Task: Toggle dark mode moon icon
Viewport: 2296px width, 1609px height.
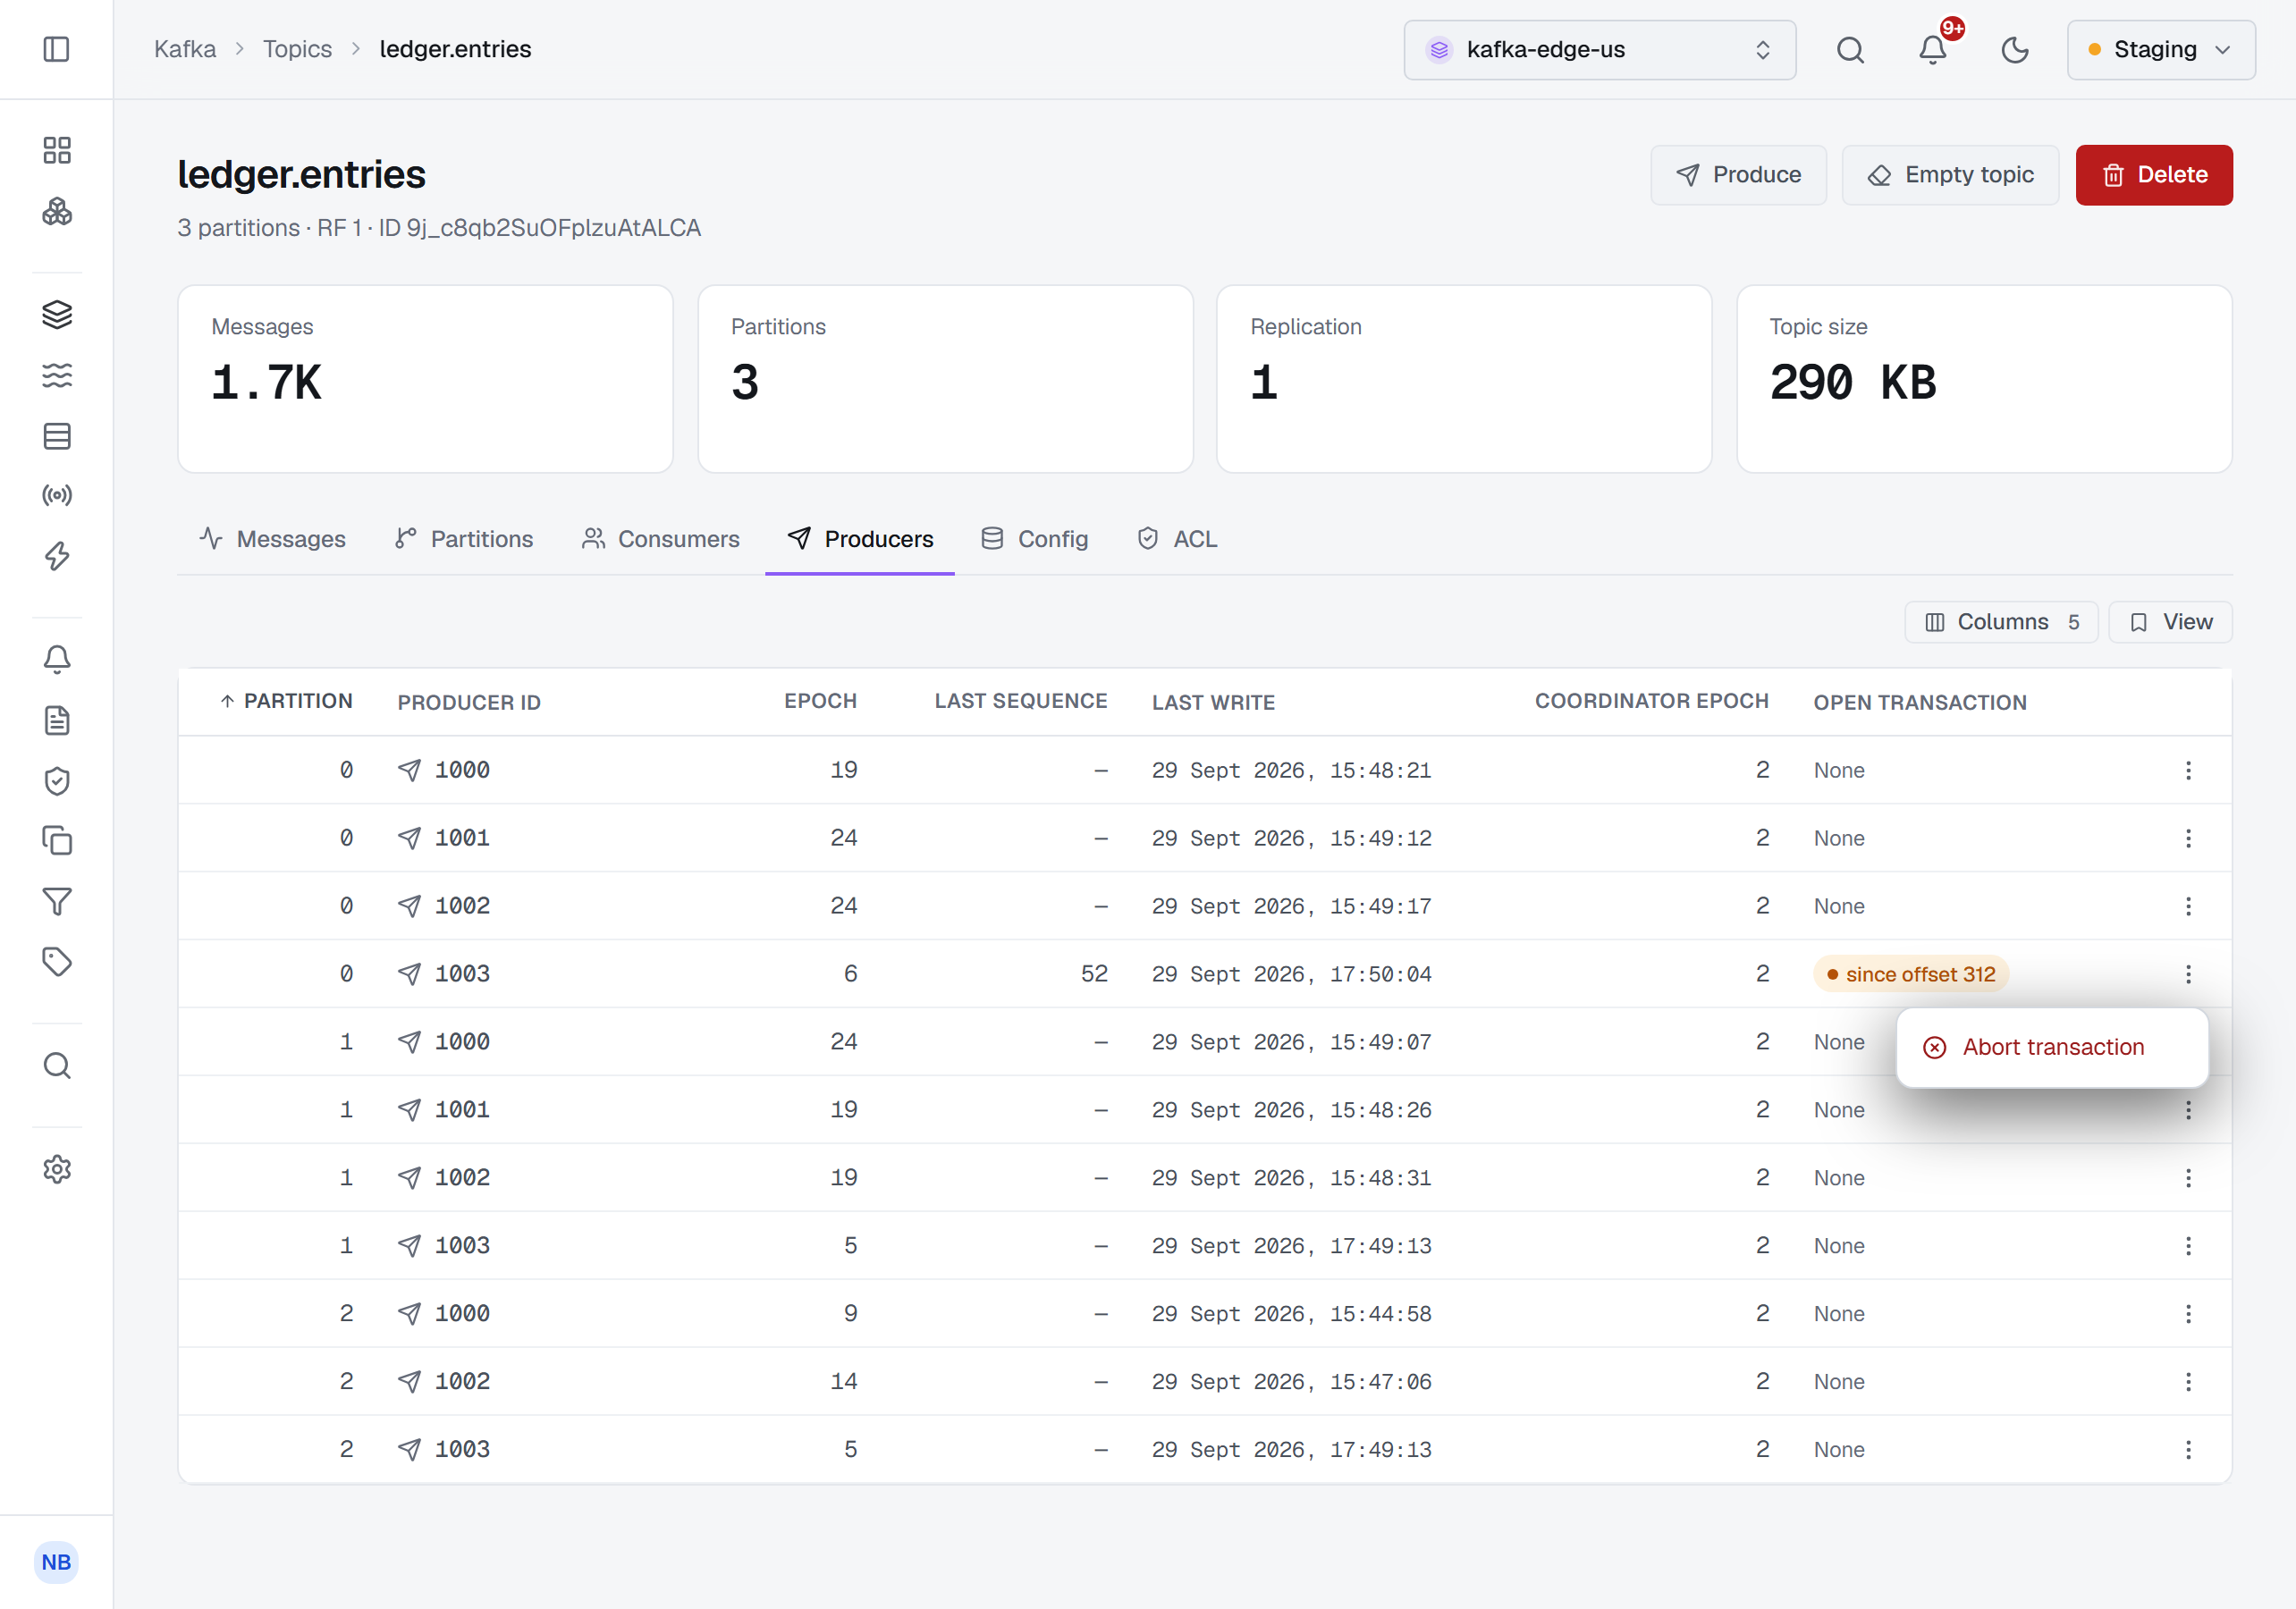Action: (x=2014, y=50)
